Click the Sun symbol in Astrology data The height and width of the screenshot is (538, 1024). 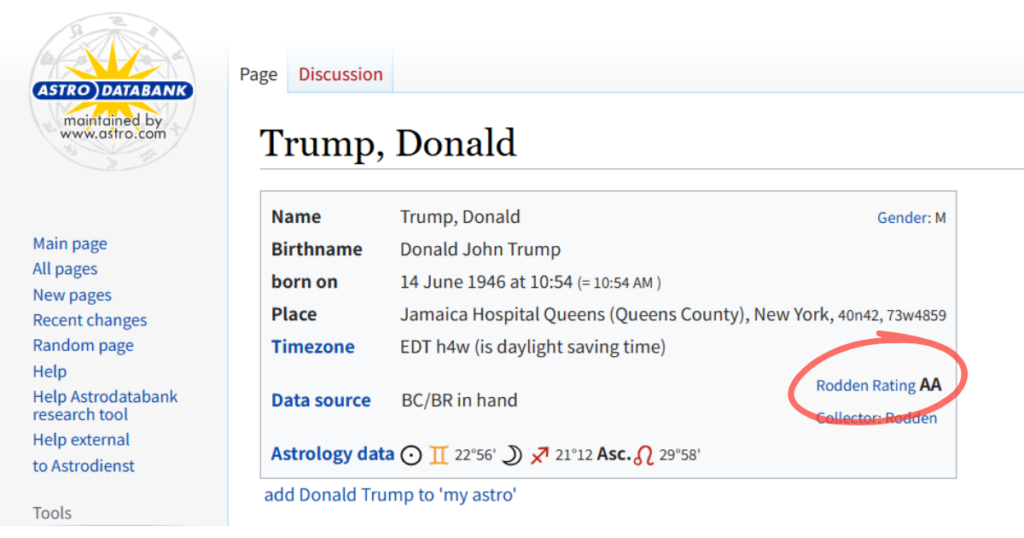[x=411, y=455]
